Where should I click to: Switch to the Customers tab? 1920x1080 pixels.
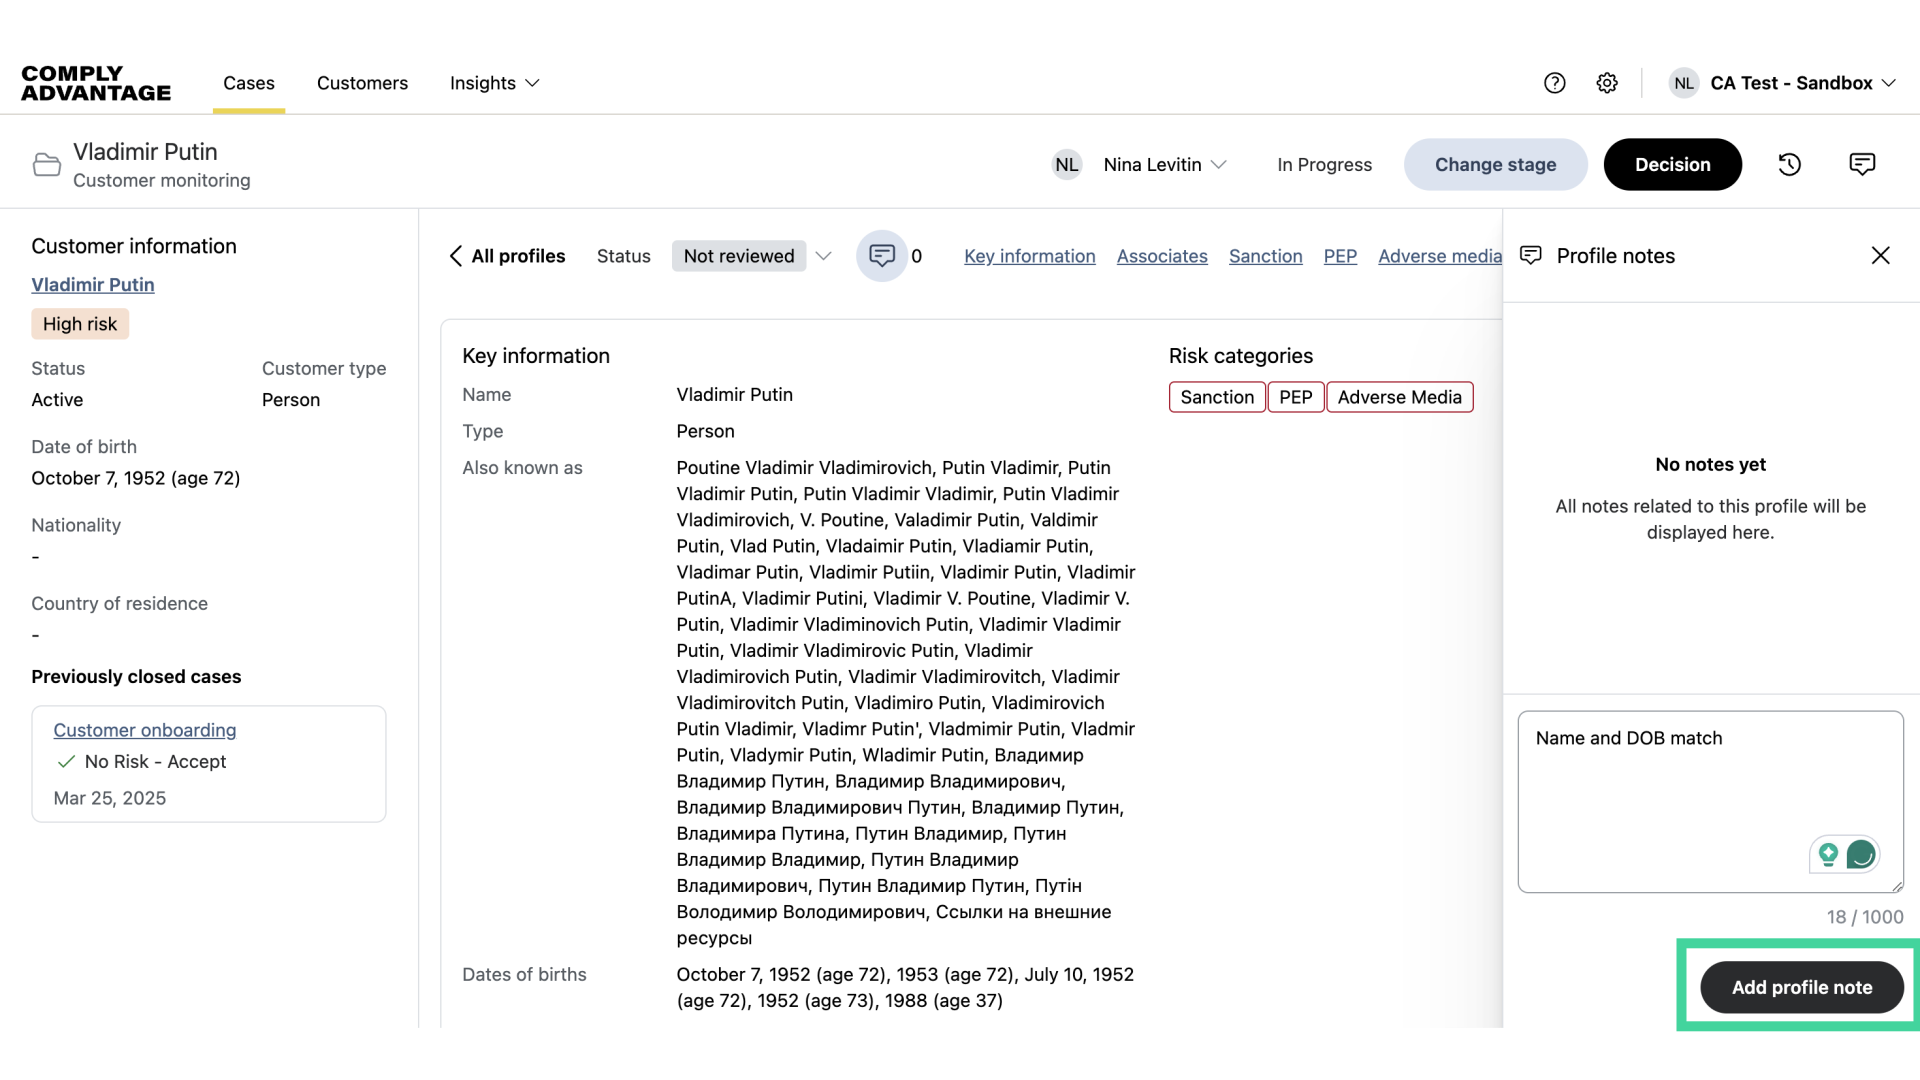(x=362, y=83)
